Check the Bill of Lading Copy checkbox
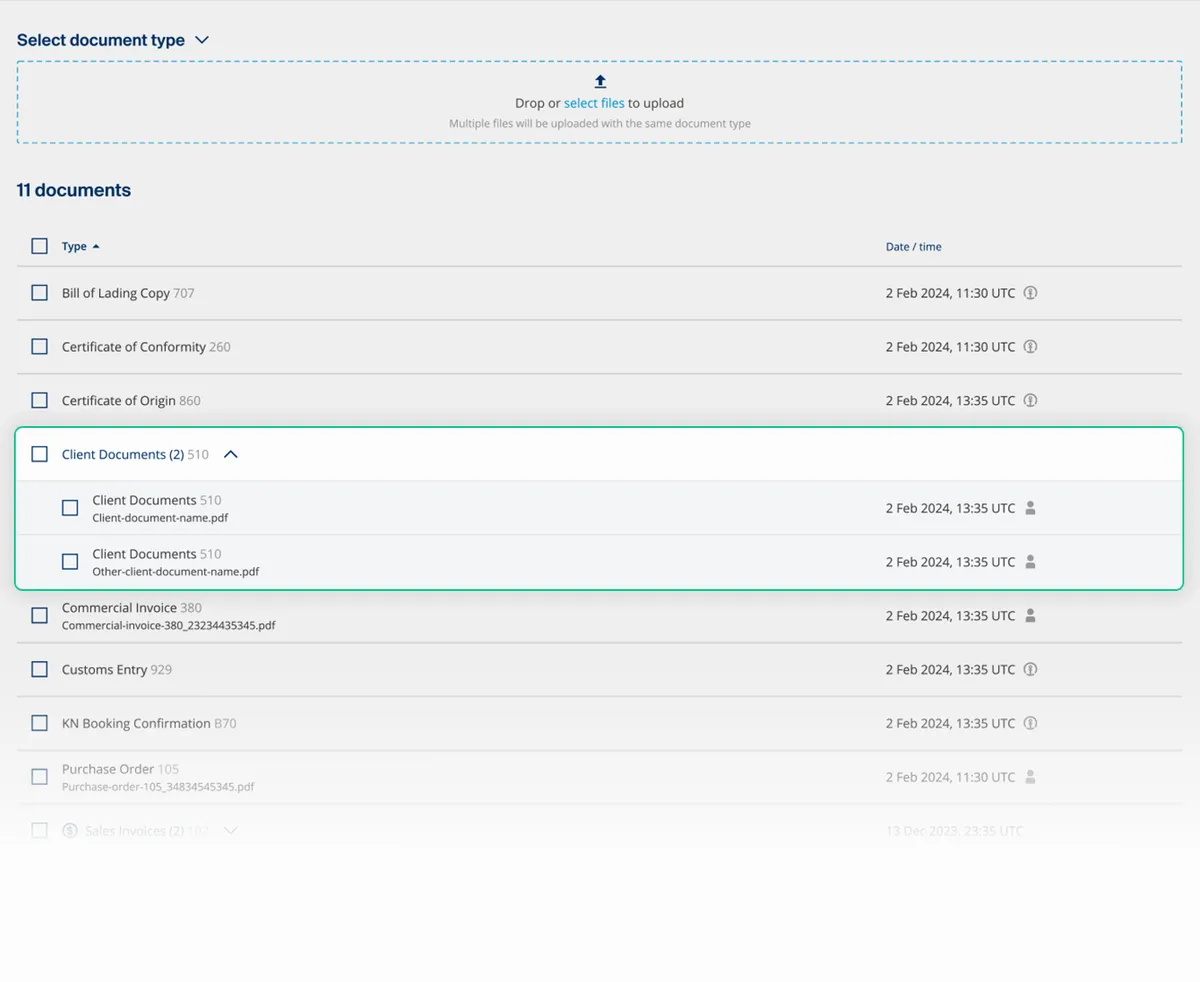Viewport: 1200px width, 982px height. (x=39, y=292)
